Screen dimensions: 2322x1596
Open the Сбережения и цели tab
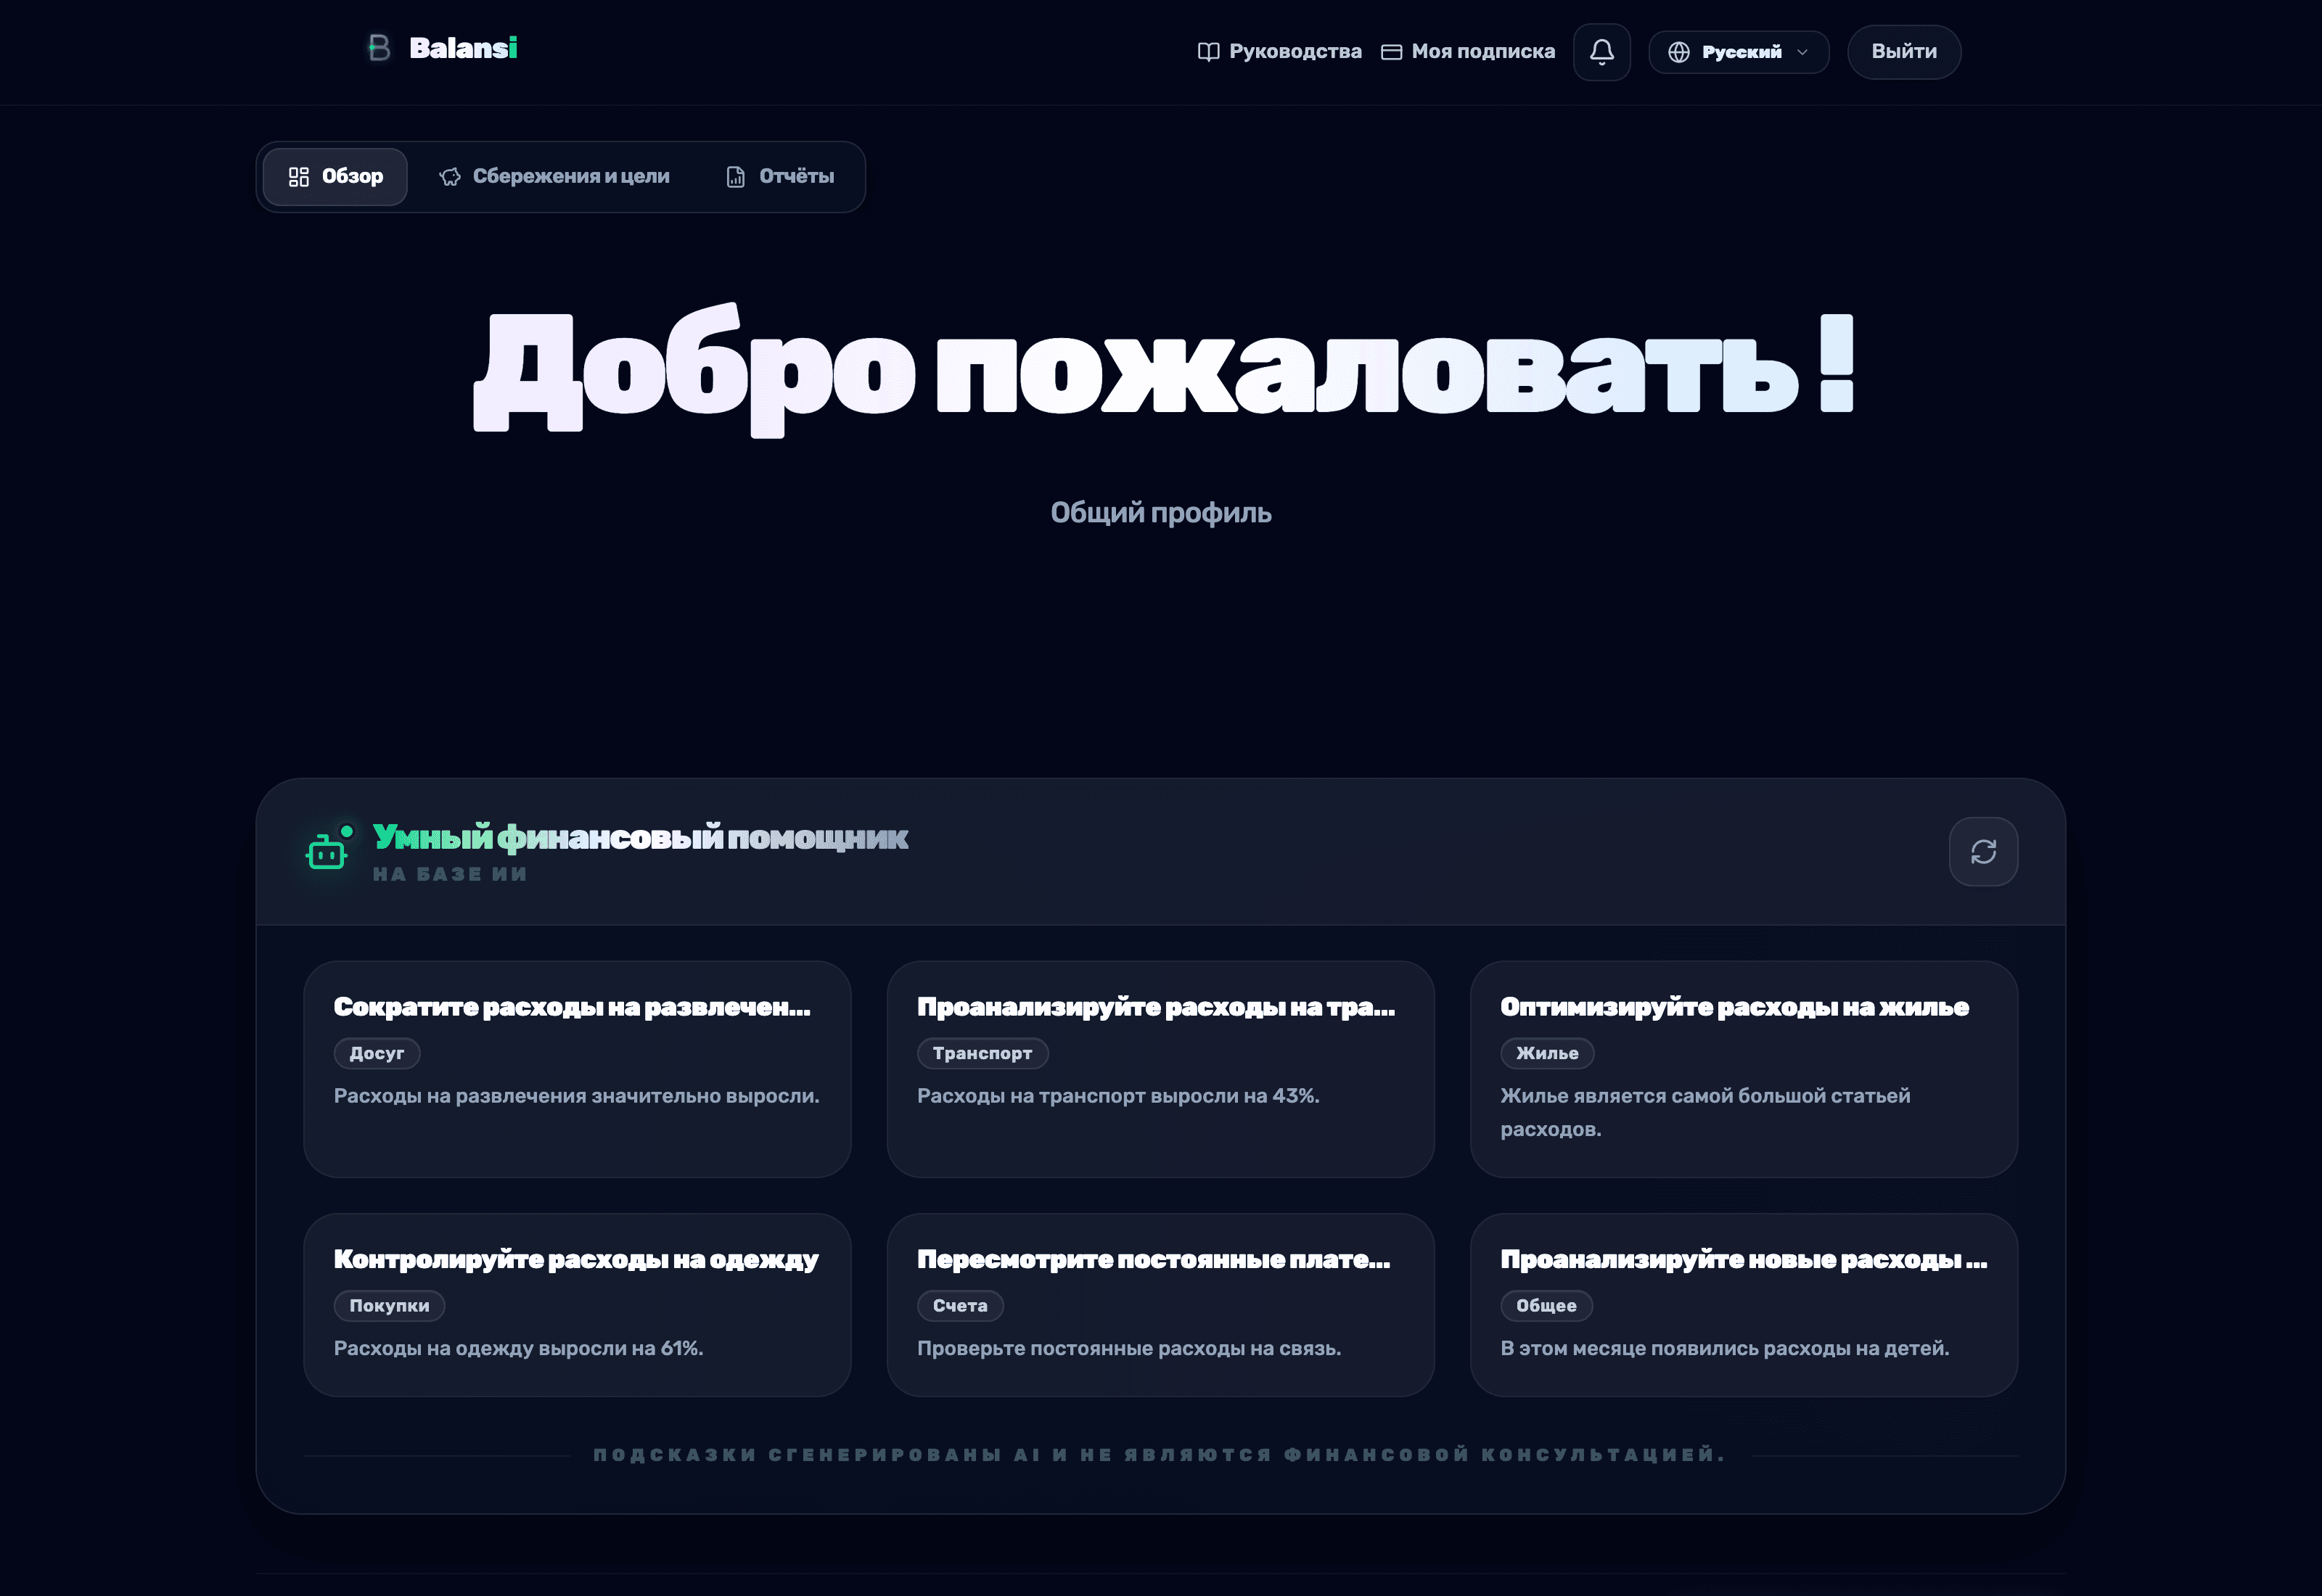pos(554,177)
